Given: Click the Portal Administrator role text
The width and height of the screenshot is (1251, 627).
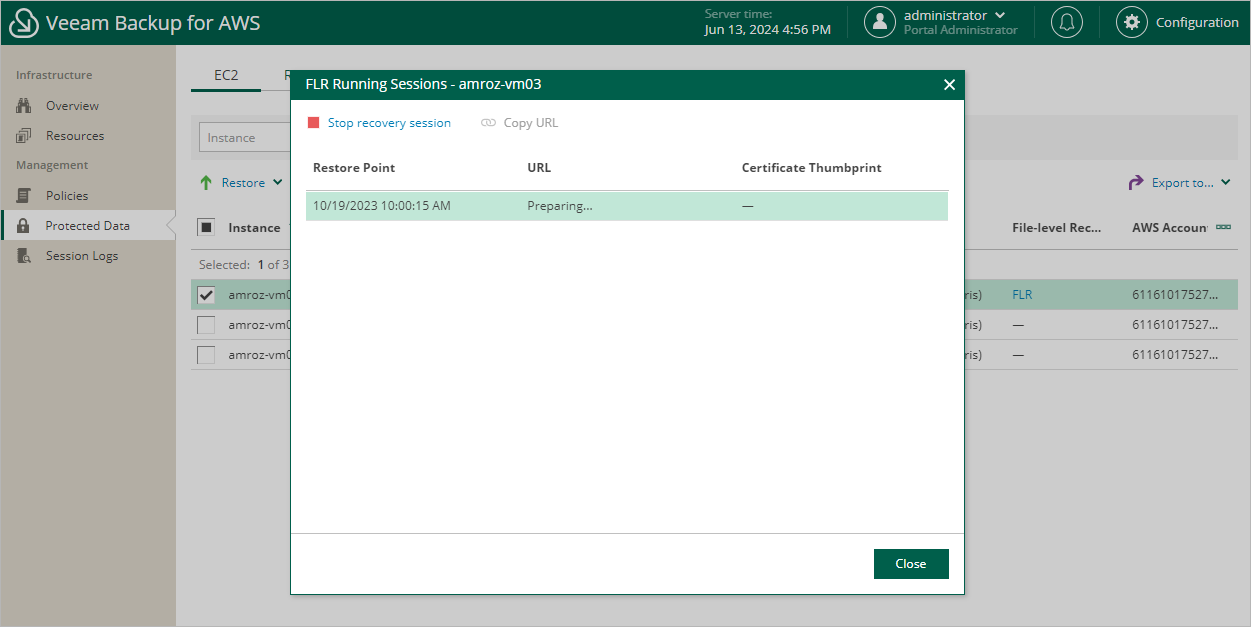Looking at the screenshot, I should point(961,30).
